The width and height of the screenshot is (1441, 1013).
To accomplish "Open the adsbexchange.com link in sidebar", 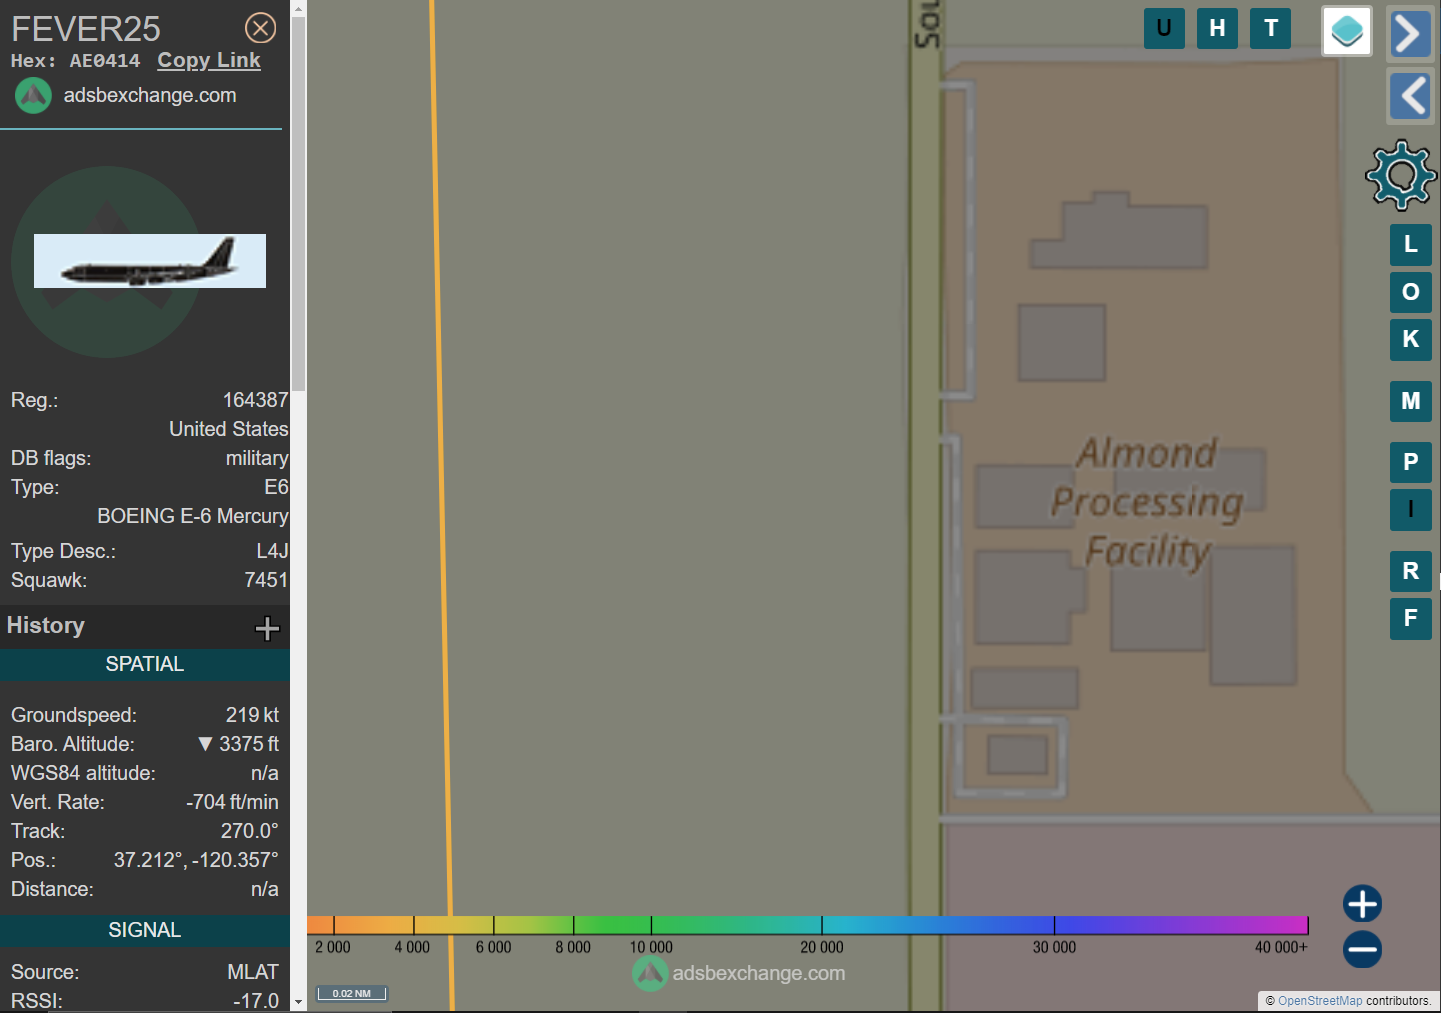I will (x=150, y=95).
